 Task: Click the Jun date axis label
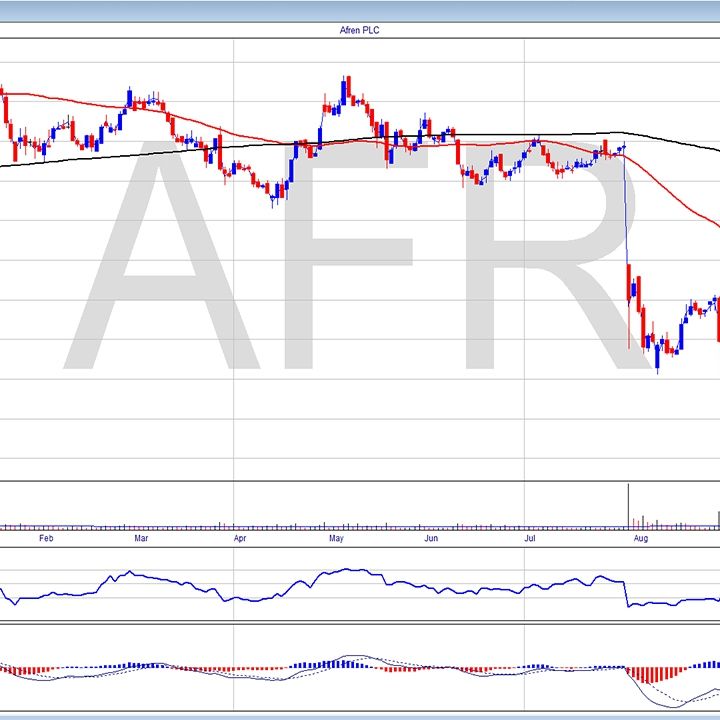coord(430,538)
